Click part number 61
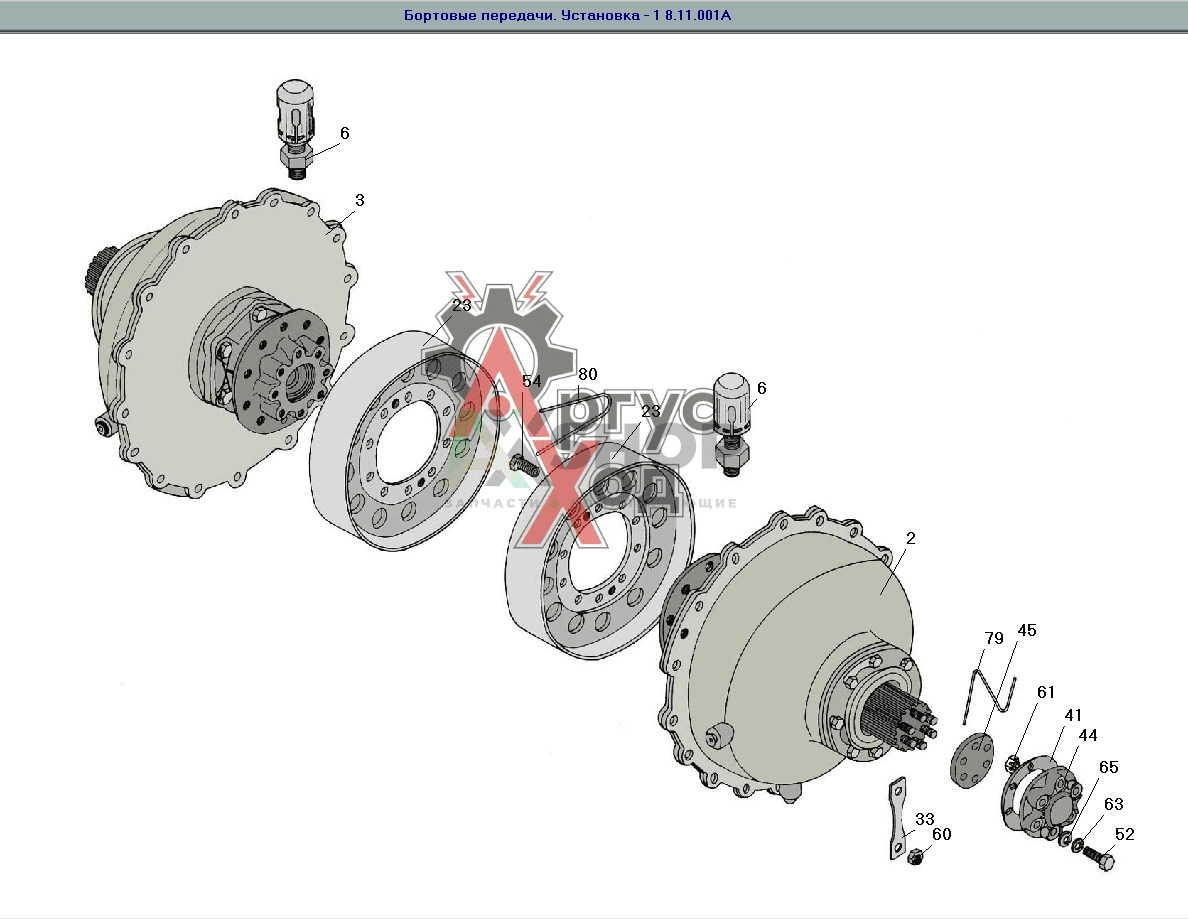Viewport: 1188px width, 919px height. click(x=1046, y=692)
